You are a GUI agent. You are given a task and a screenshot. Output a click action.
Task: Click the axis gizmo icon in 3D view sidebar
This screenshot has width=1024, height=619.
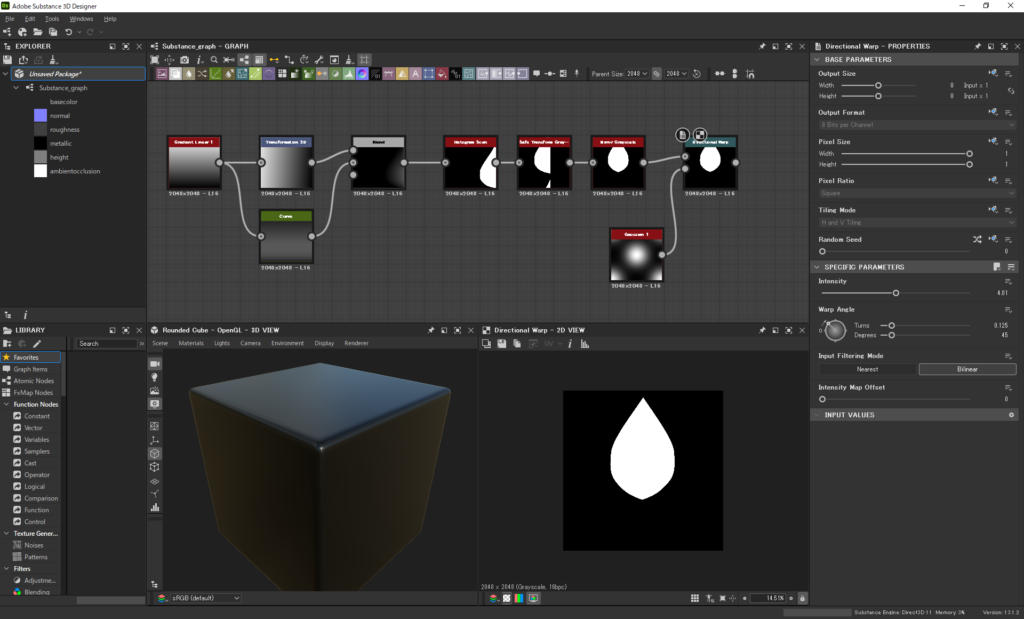point(155,440)
